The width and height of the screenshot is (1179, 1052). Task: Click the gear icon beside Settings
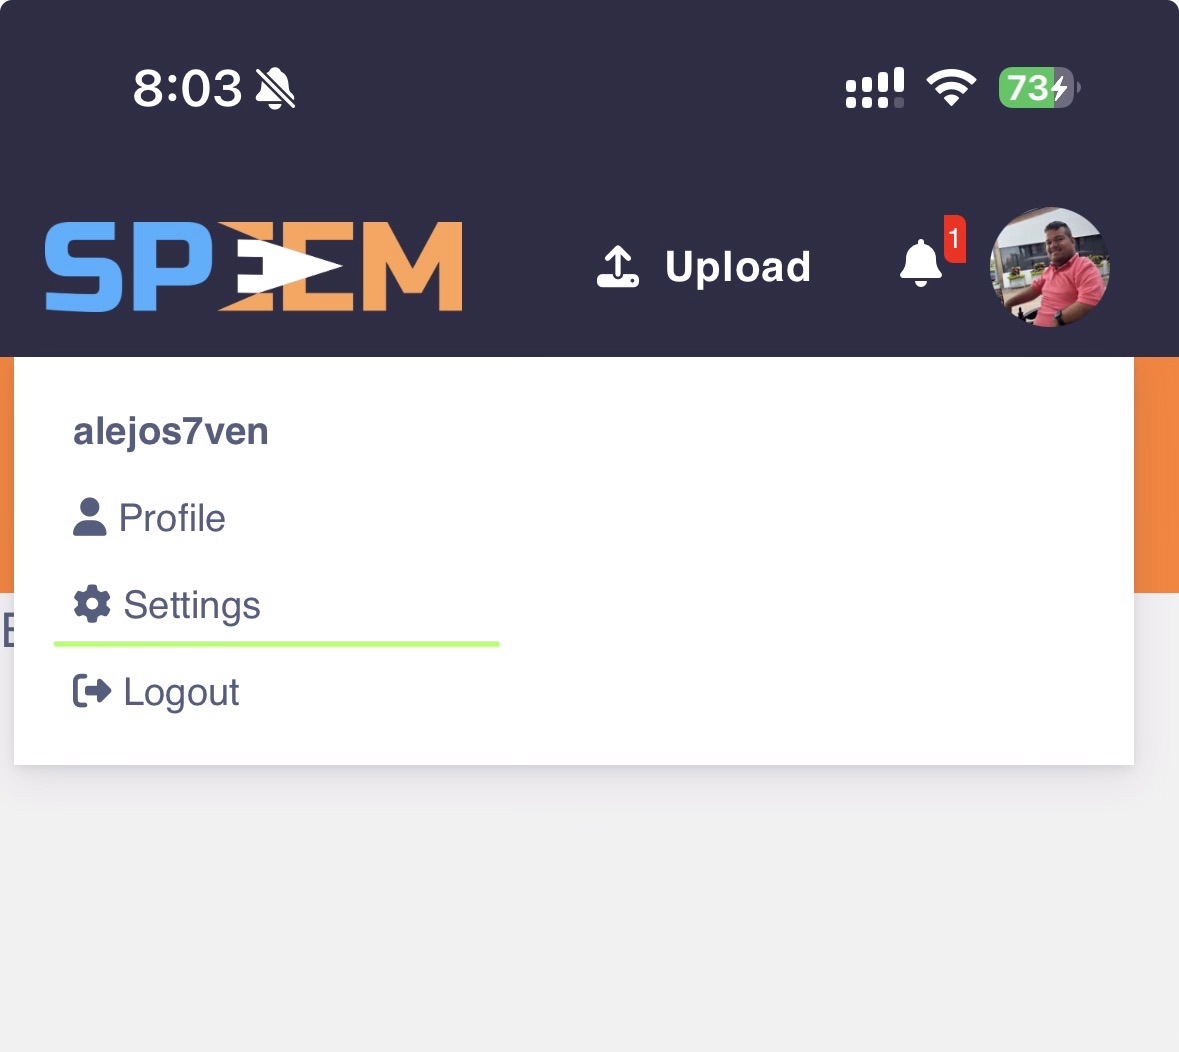[x=92, y=605]
